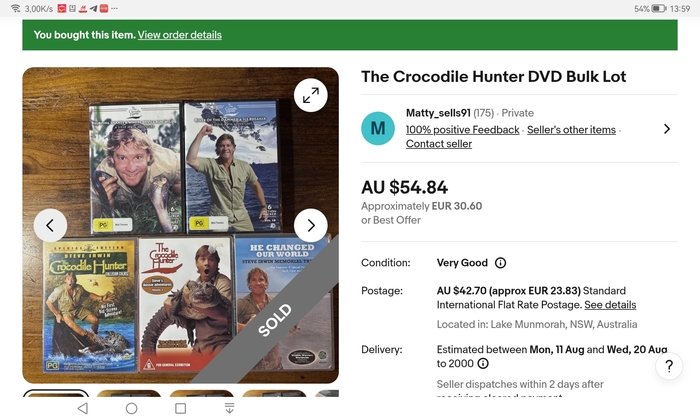The width and height of the screenshot is (700, 420).
Task: Select the first image thumbnail
Action: [x=56, y=393]
